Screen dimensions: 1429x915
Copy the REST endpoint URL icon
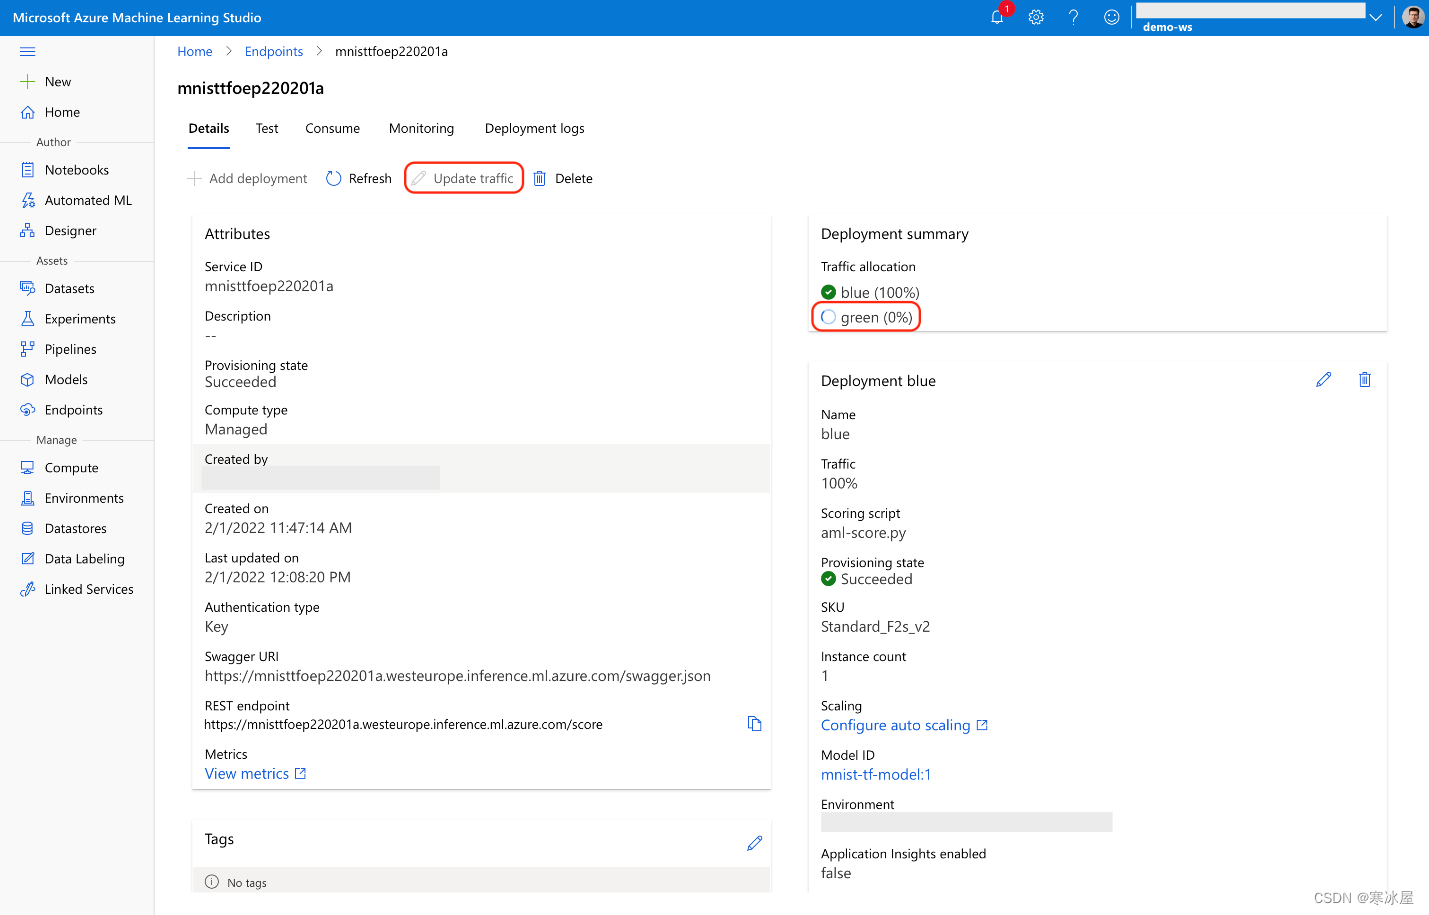pyautogui.click(x=755, y=724)
